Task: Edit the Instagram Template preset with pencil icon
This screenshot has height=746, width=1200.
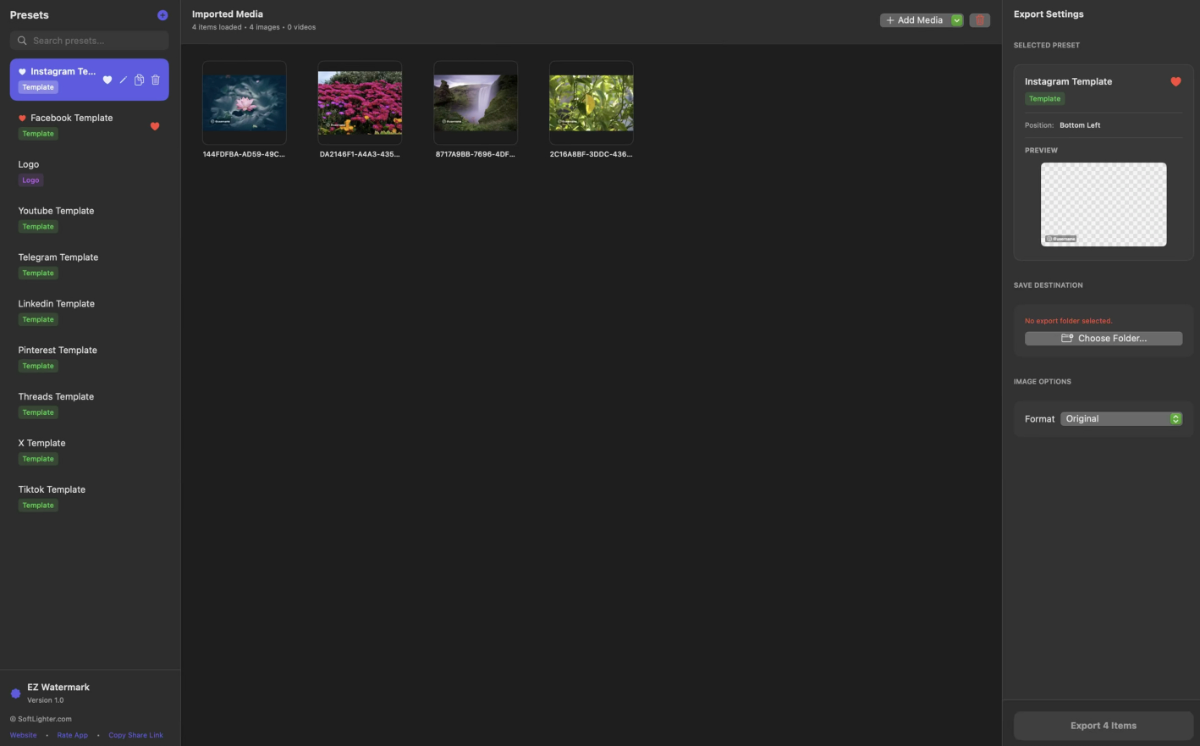Action: 123,80
